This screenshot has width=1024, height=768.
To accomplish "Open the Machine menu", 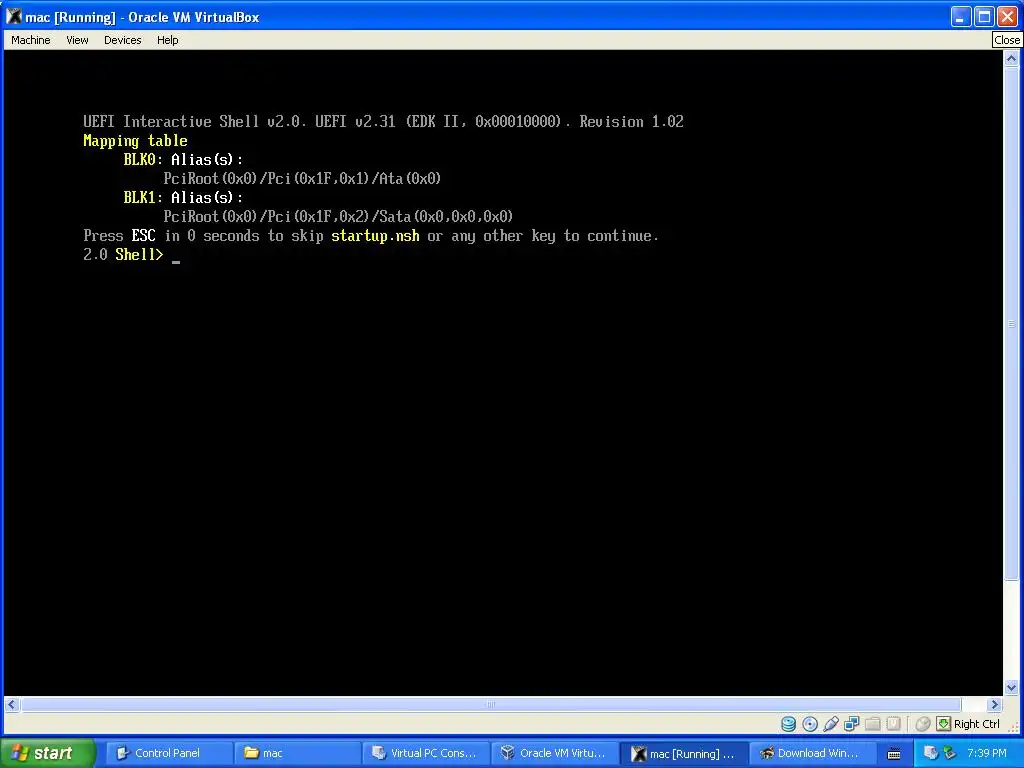I will 31,40.
